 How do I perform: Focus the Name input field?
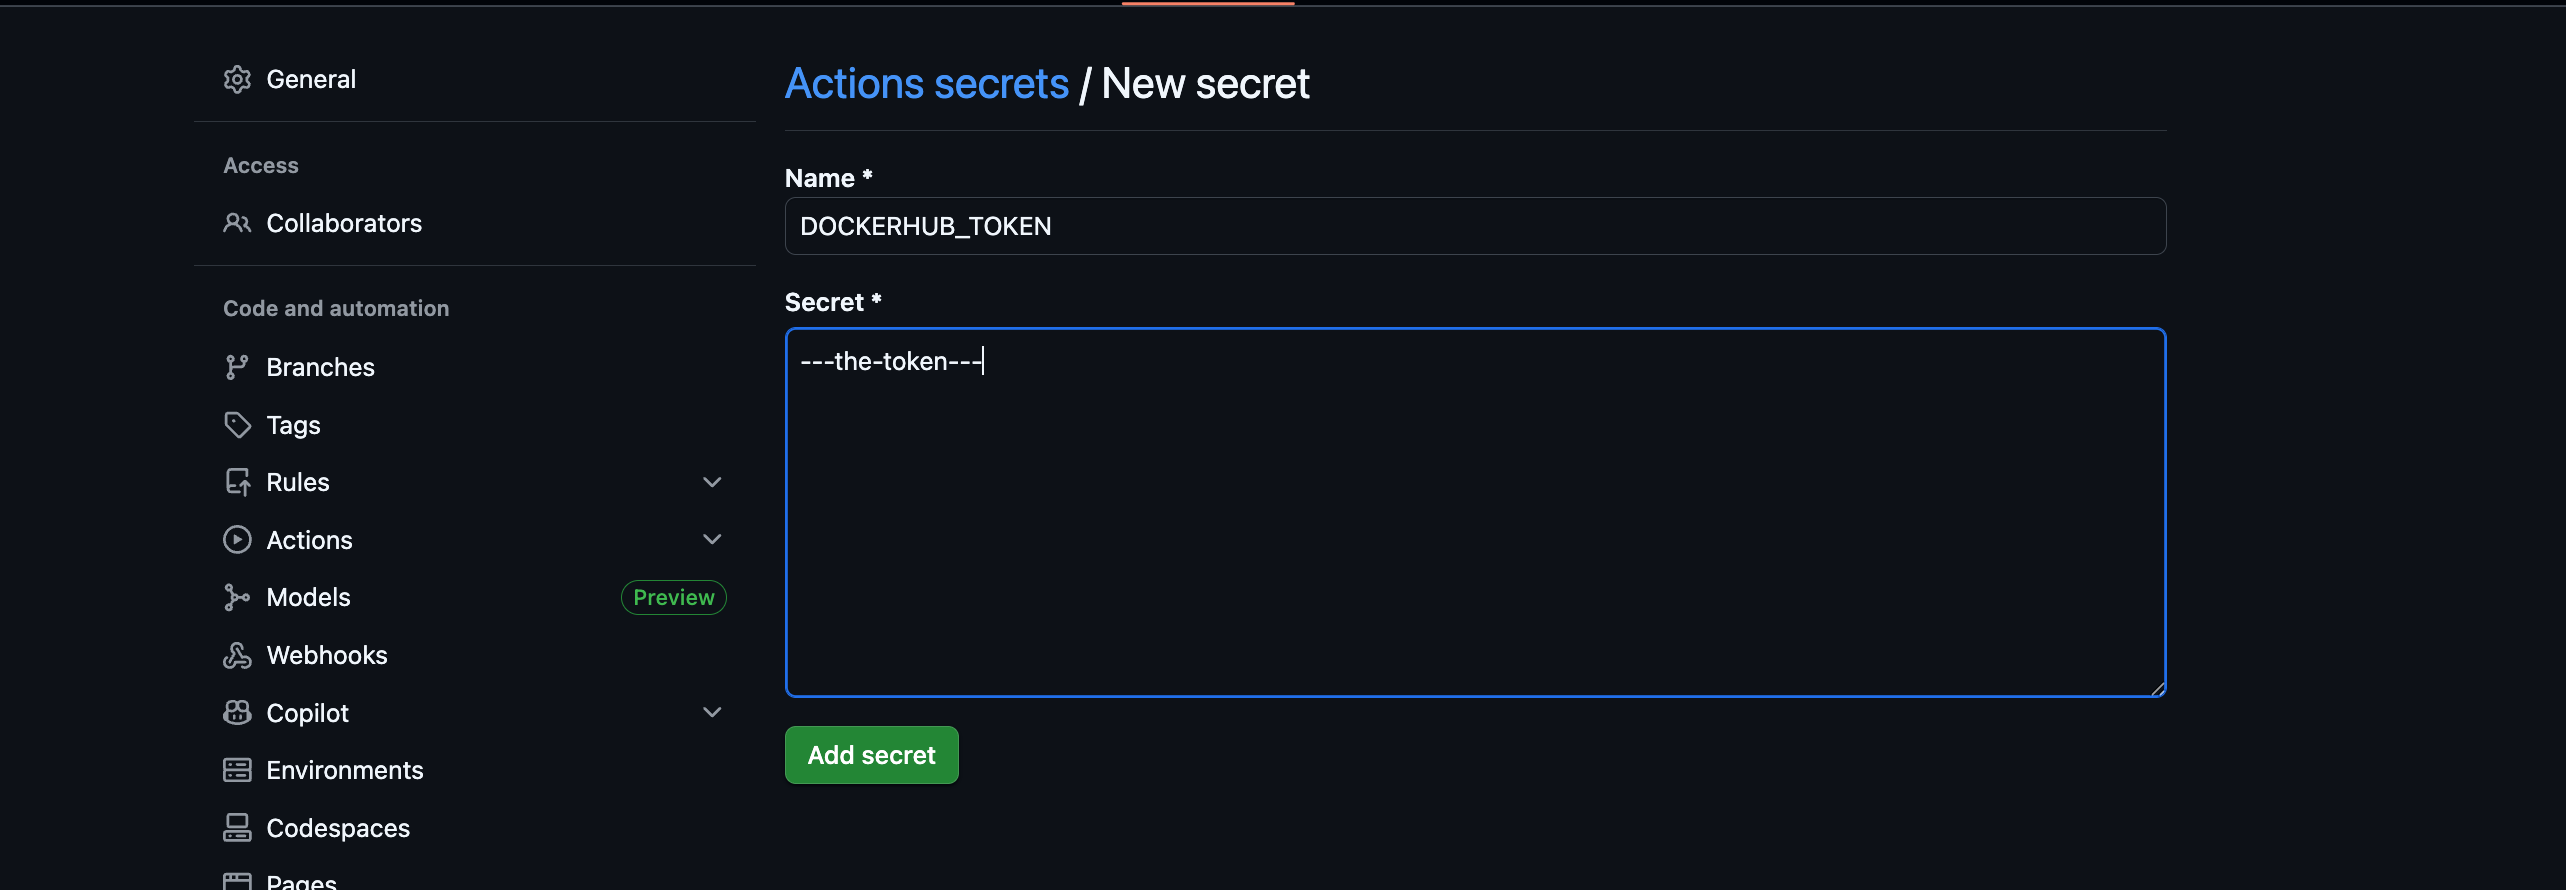(1475, 226)
